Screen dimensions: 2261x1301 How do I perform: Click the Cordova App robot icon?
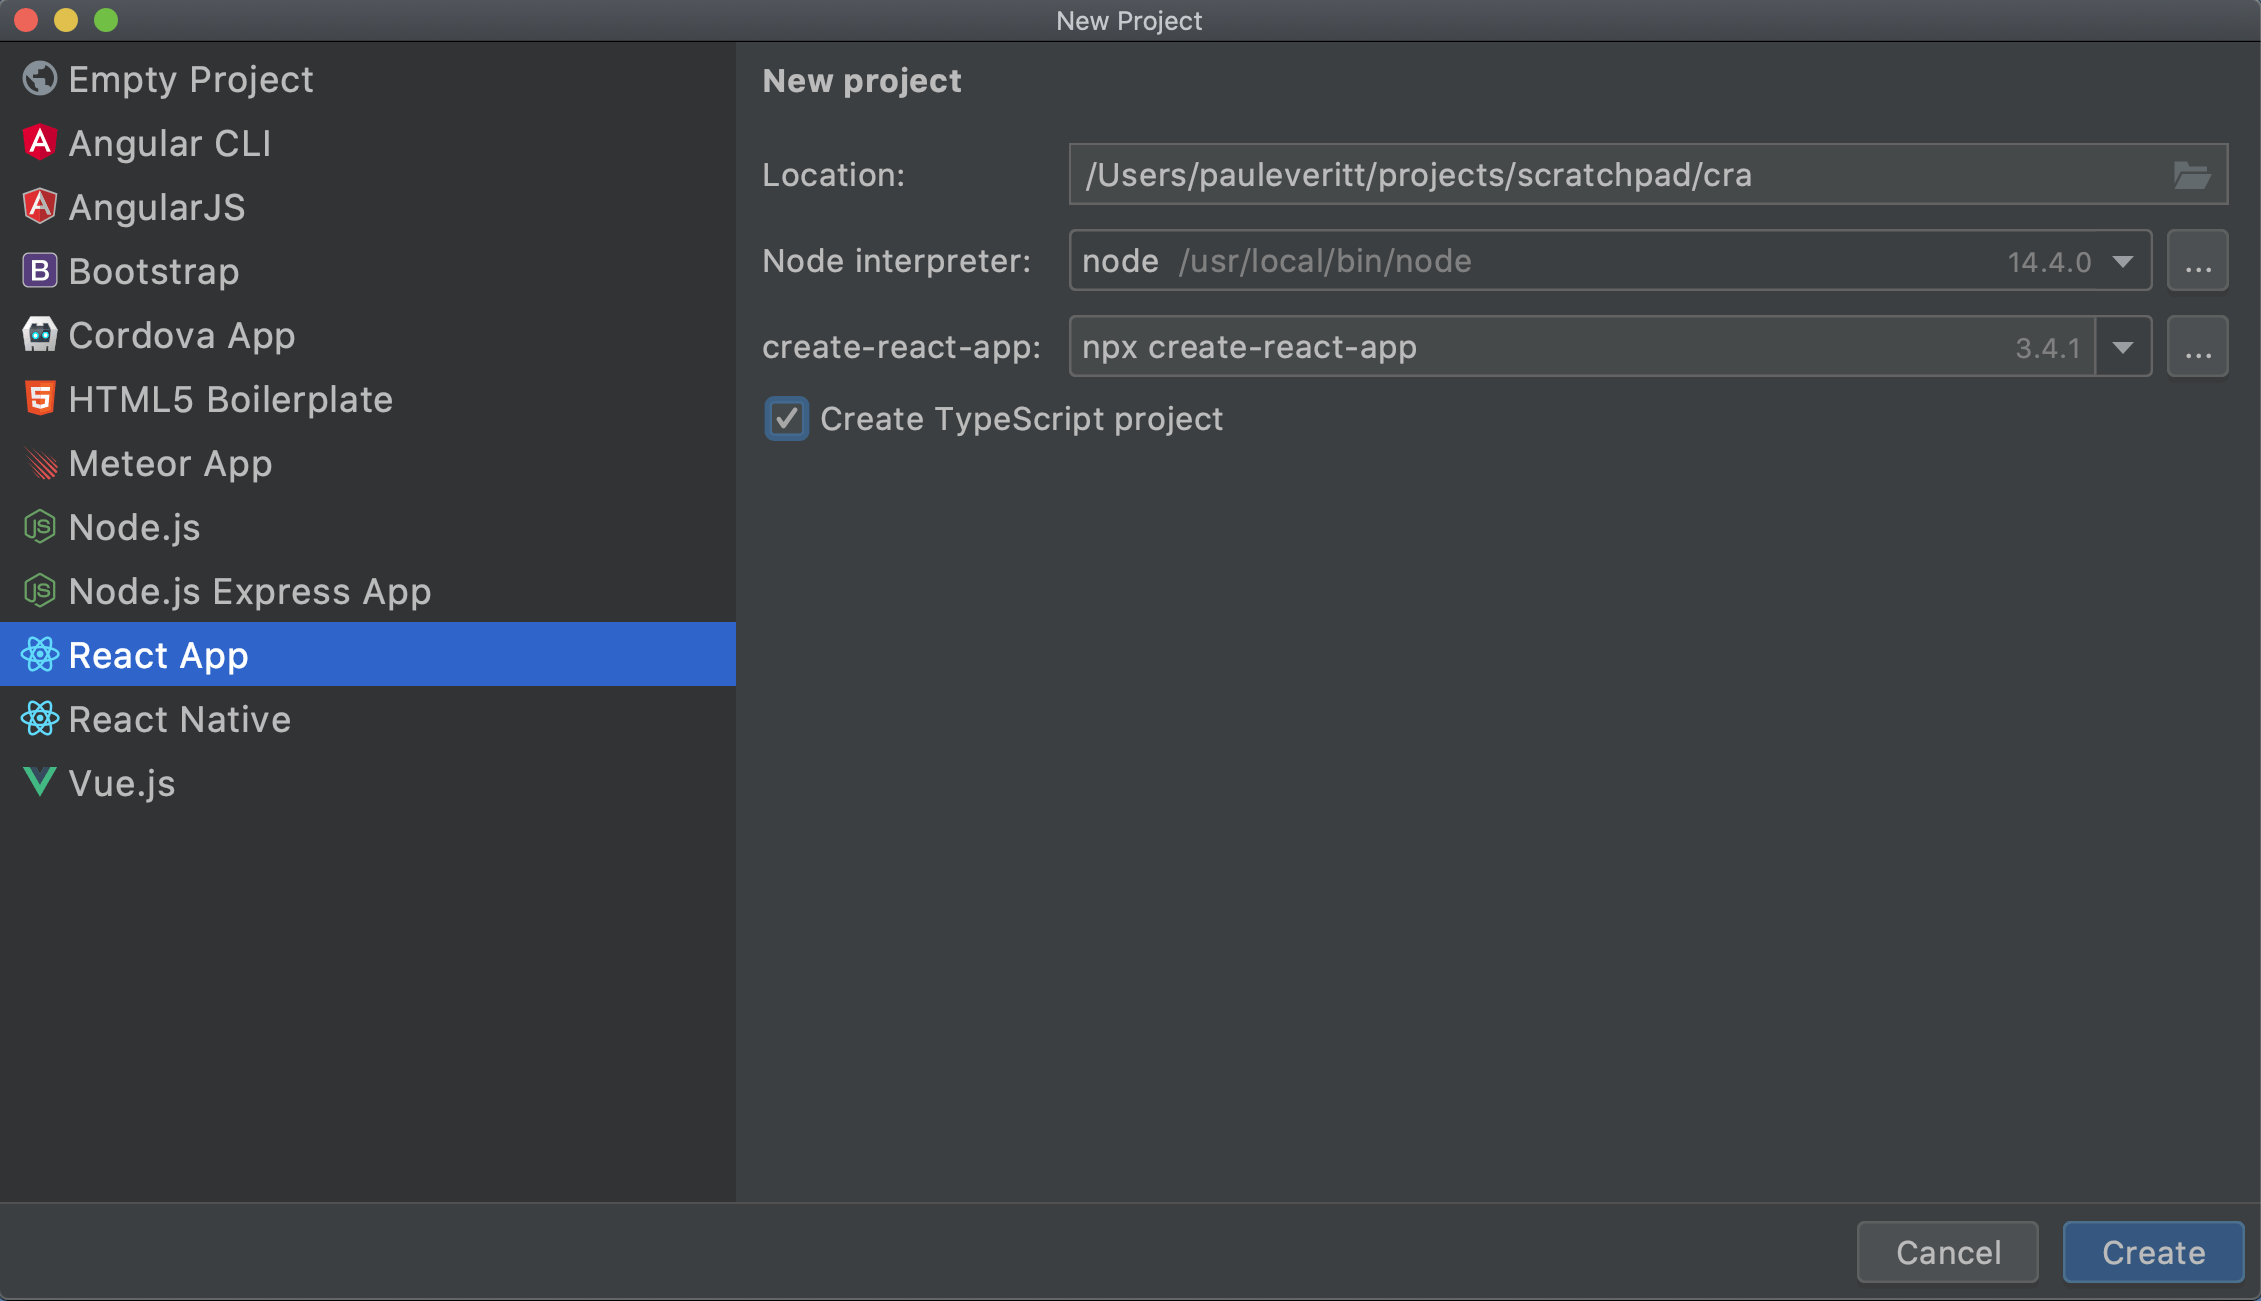[x=40, y=335]
